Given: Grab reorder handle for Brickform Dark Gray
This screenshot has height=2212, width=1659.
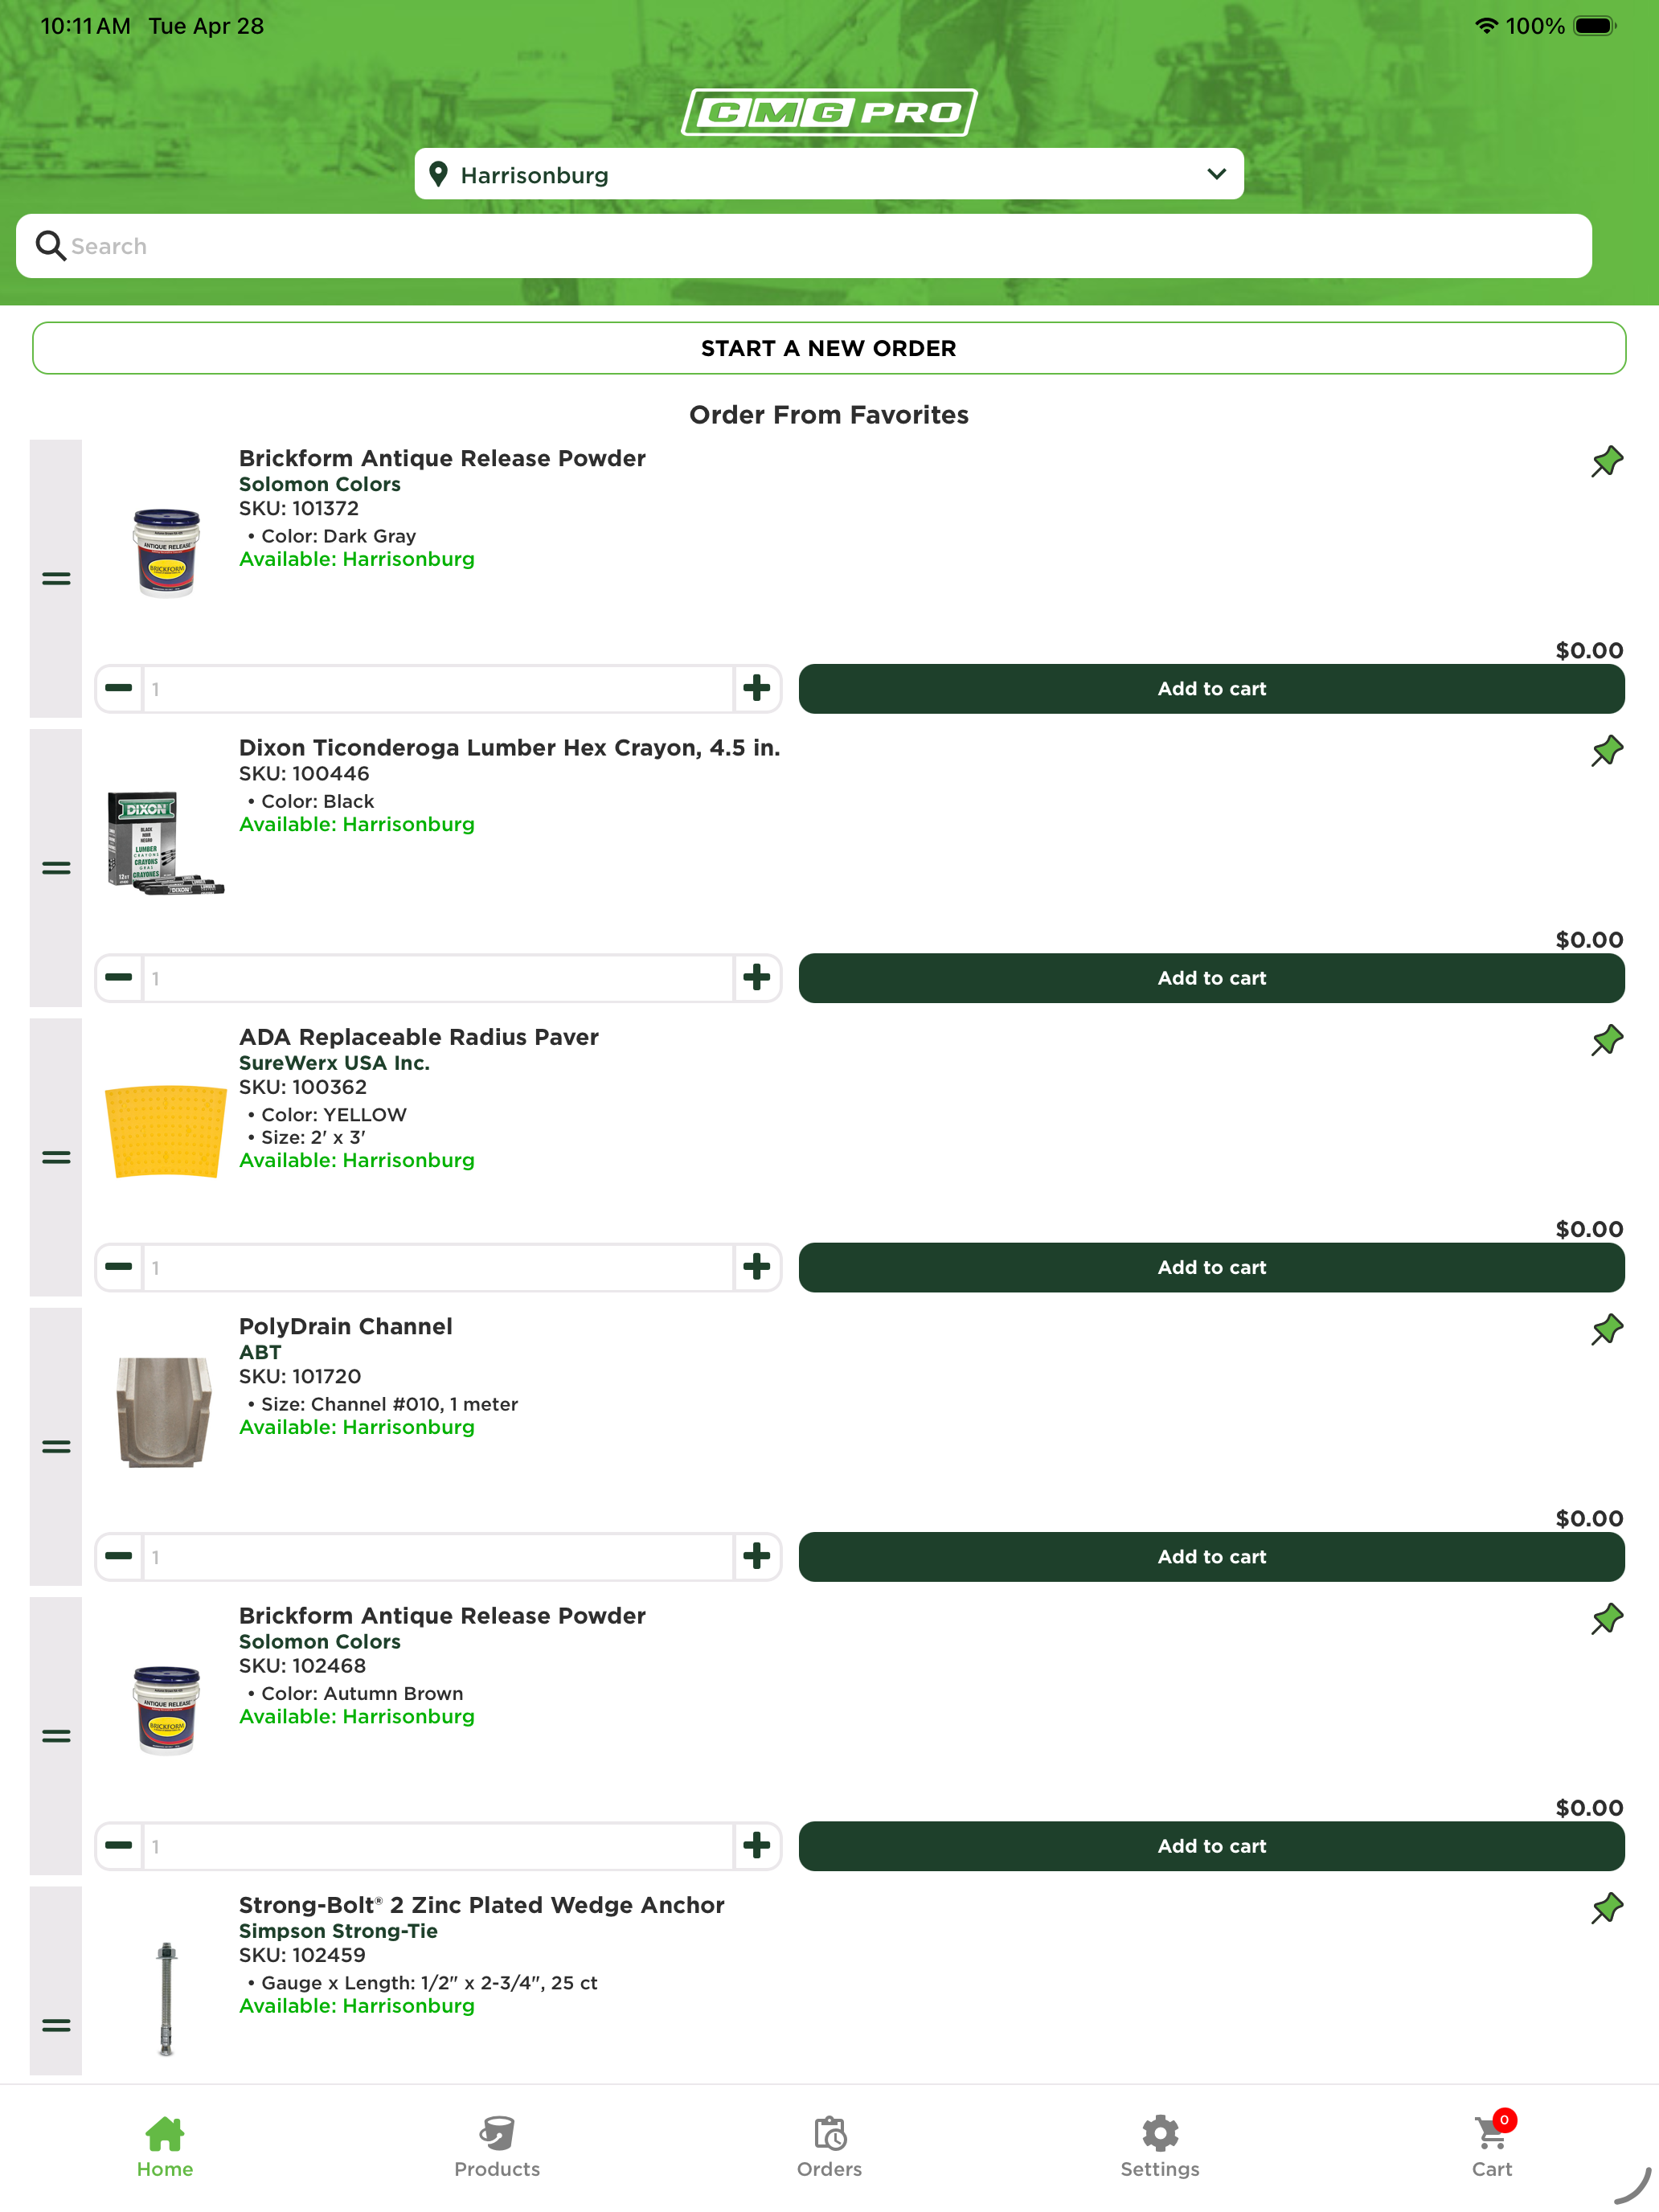Looking at the screenshot, I should (x=56, y=579).
